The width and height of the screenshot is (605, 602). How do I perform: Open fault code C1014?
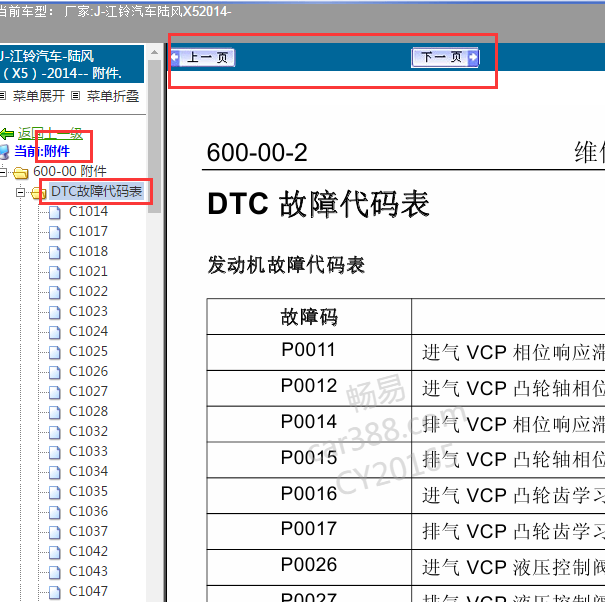click(88, 211)
